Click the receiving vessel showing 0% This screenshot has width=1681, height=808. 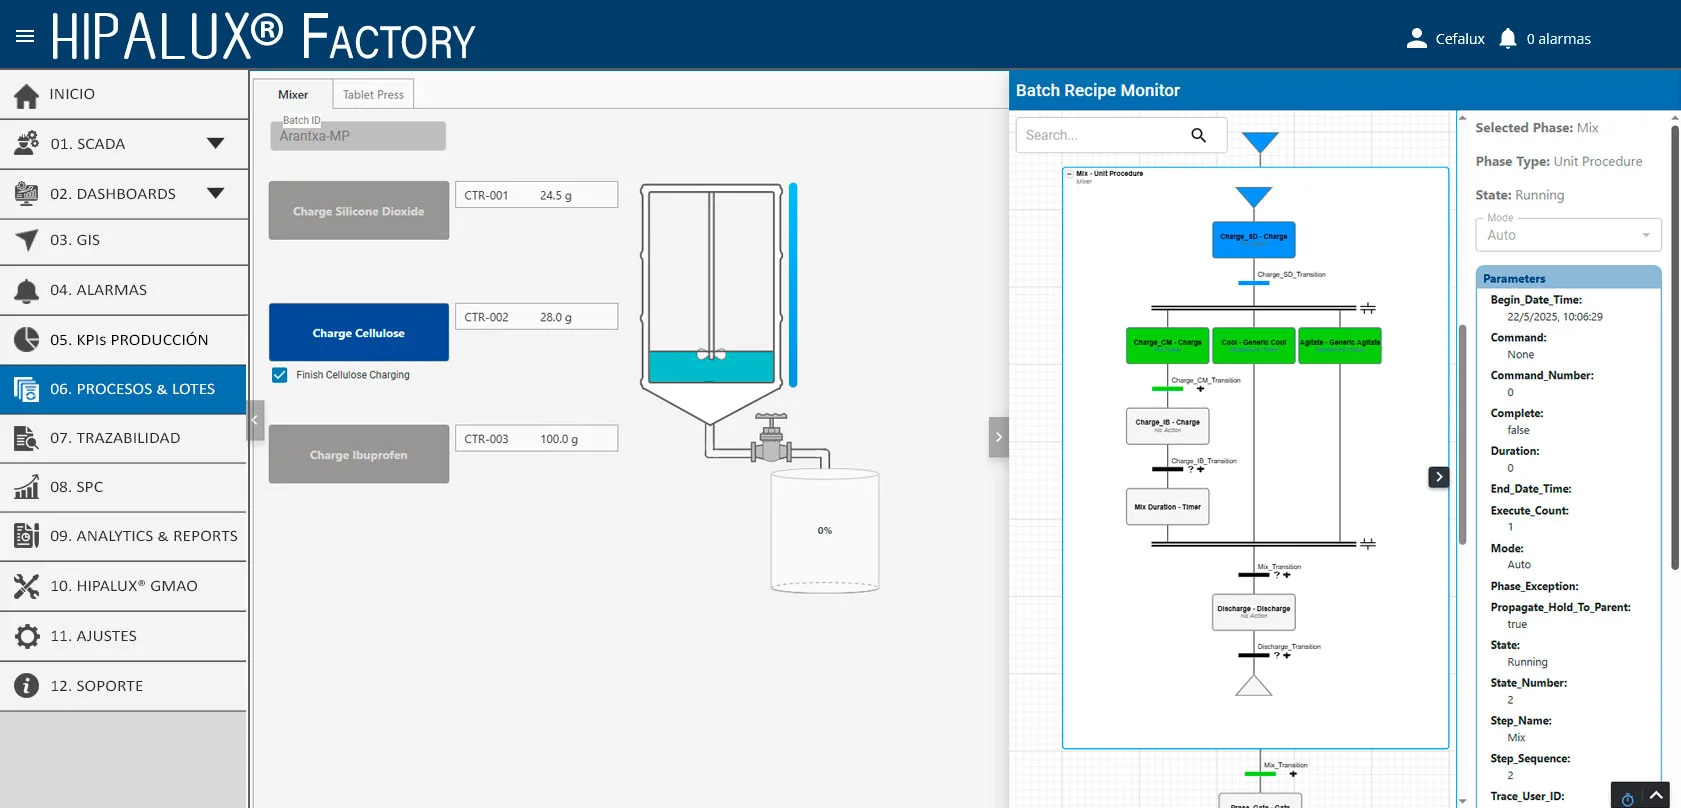click(825, 531)
